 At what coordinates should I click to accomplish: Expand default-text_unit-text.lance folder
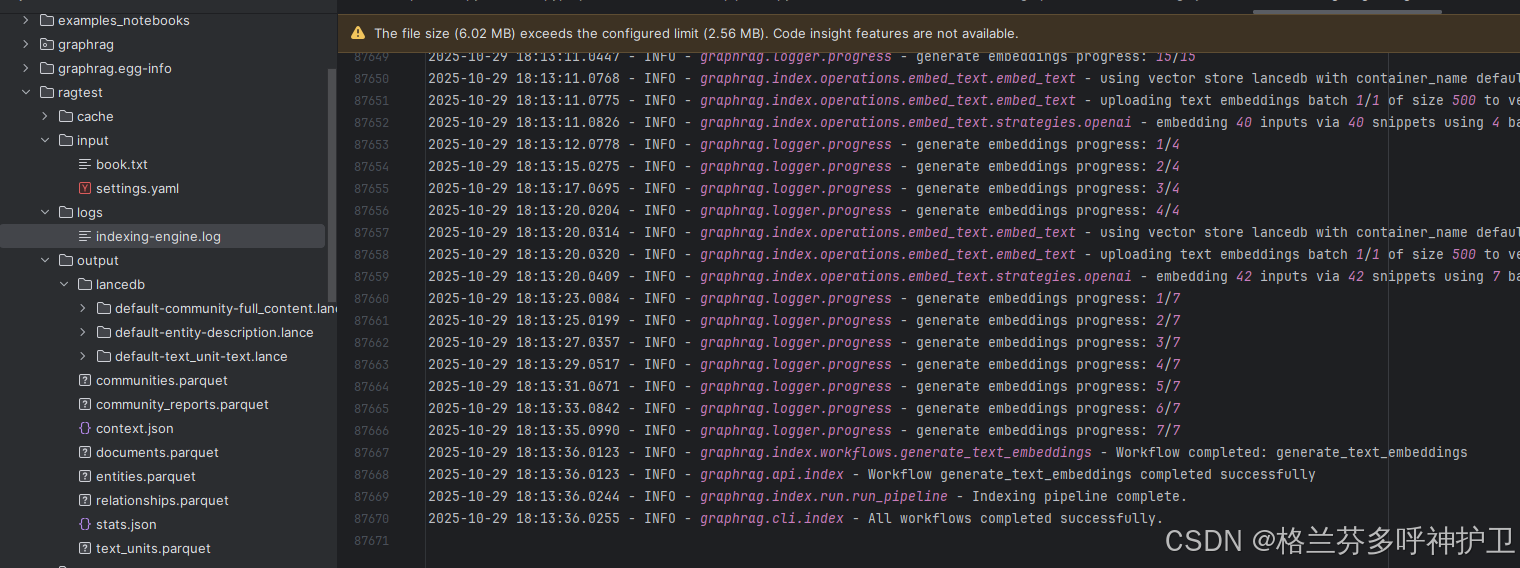click(x=83, y=356)
